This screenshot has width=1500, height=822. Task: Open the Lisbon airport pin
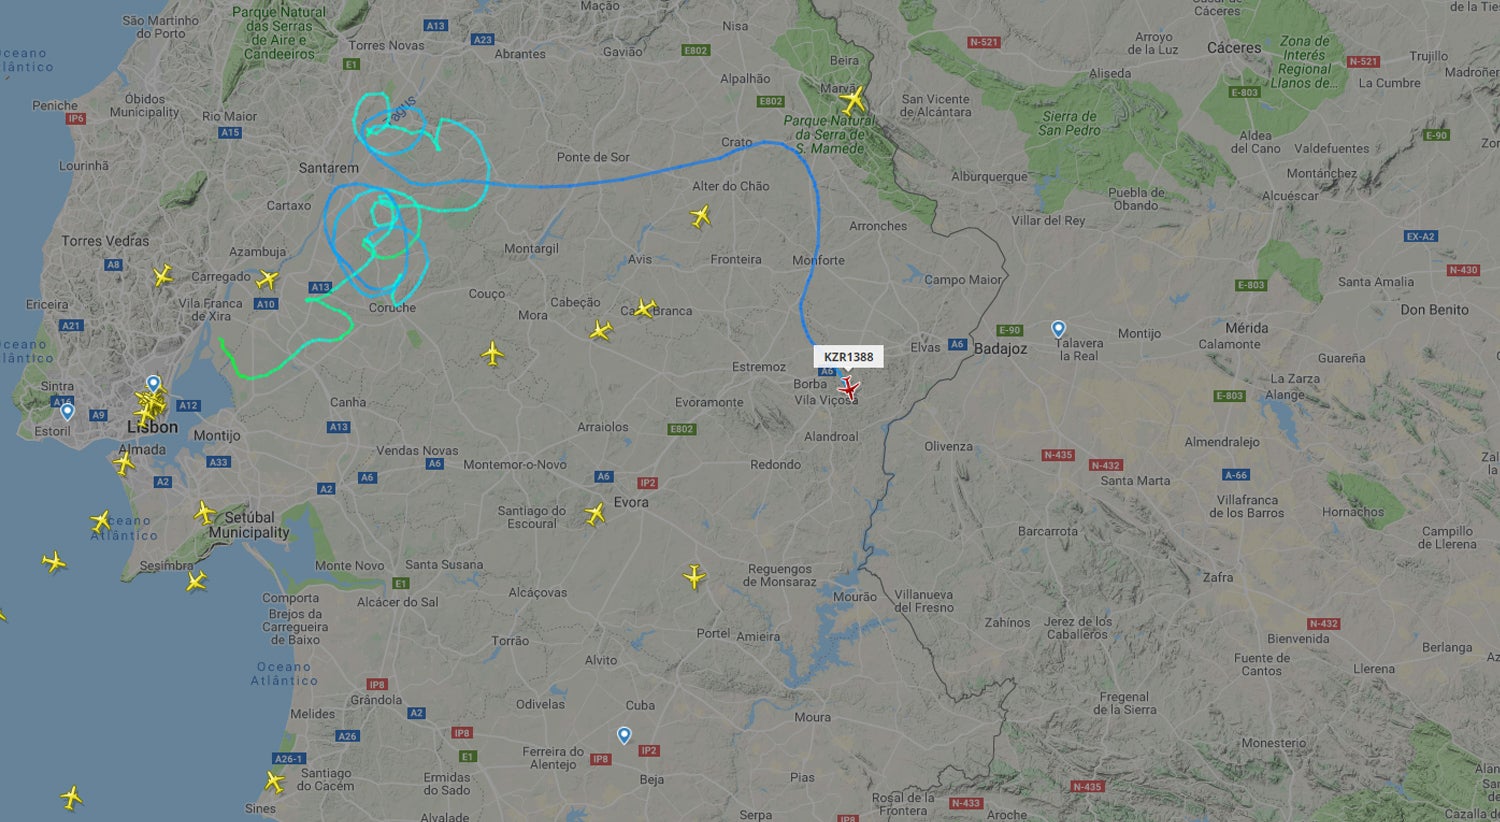click(153, 384)
